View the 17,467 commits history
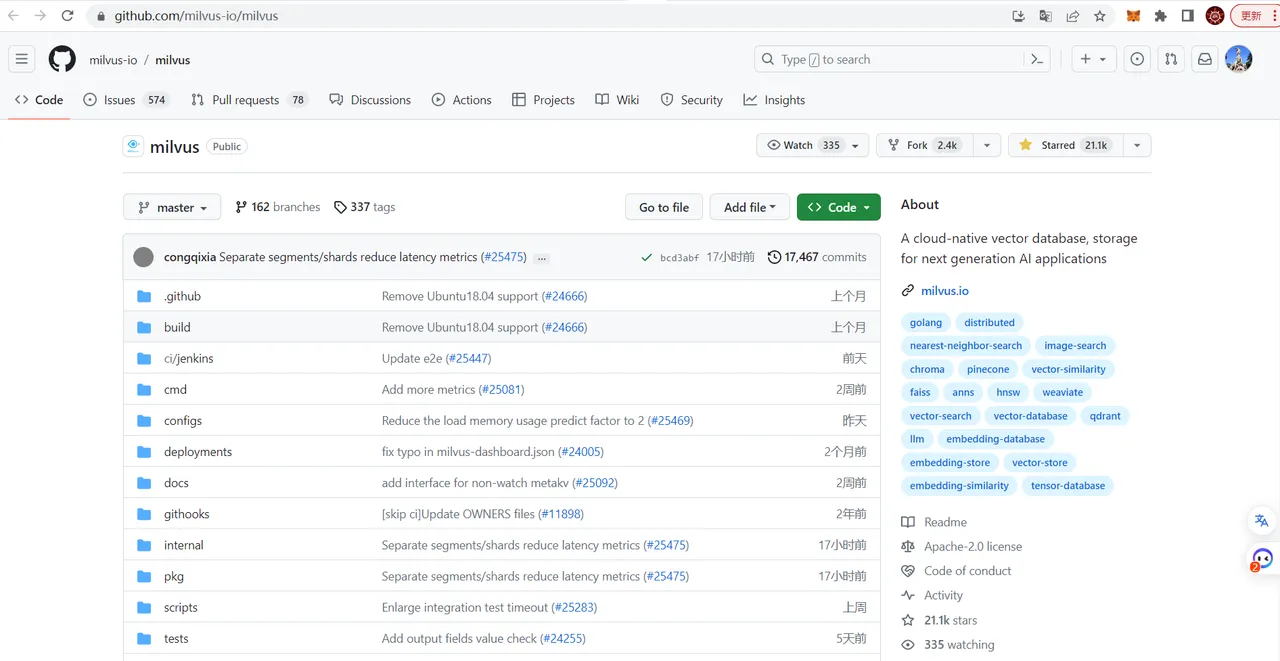The height and width of the screenshot is (661, 1280). (x=817, y=257)
